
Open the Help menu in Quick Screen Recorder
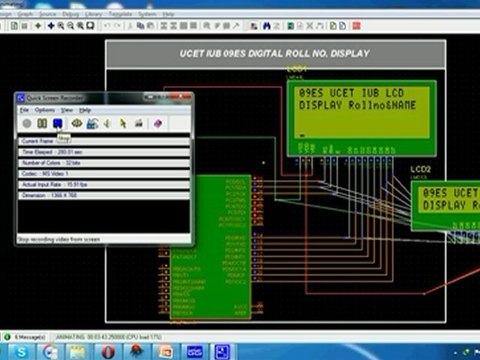(85, 110)
